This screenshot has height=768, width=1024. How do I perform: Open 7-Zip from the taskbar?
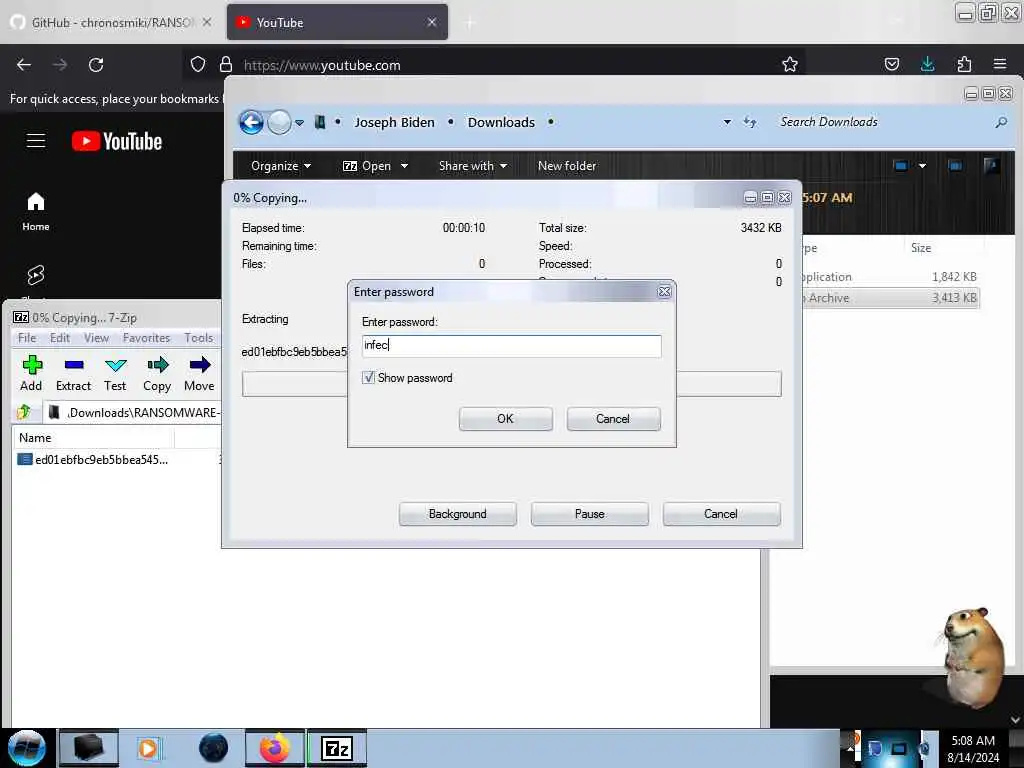[x=337, y=748]
